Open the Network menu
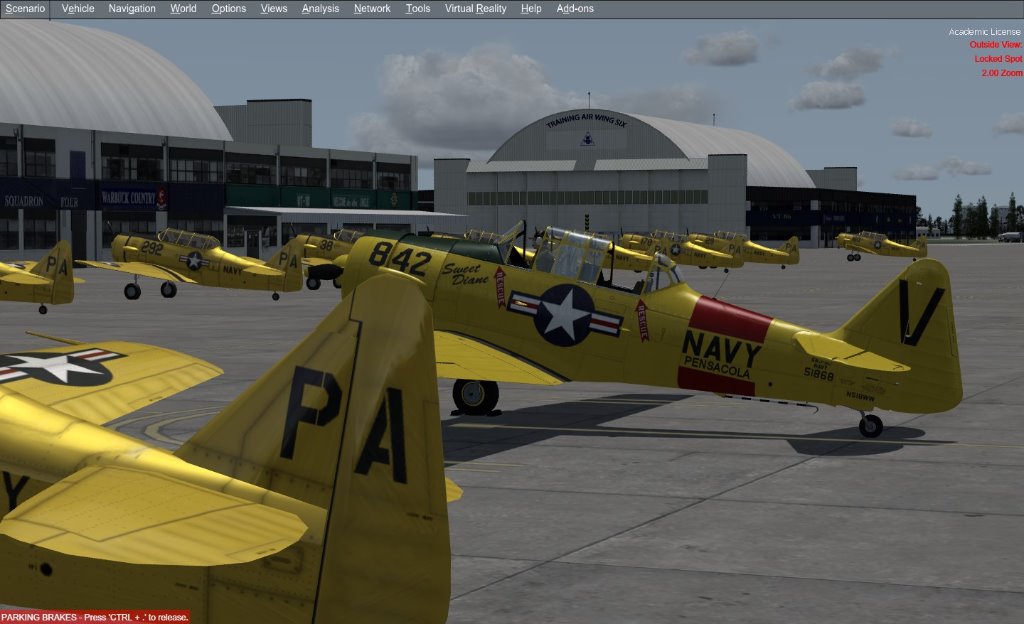Screen dimensions: 1024x624 coord(372,8)
